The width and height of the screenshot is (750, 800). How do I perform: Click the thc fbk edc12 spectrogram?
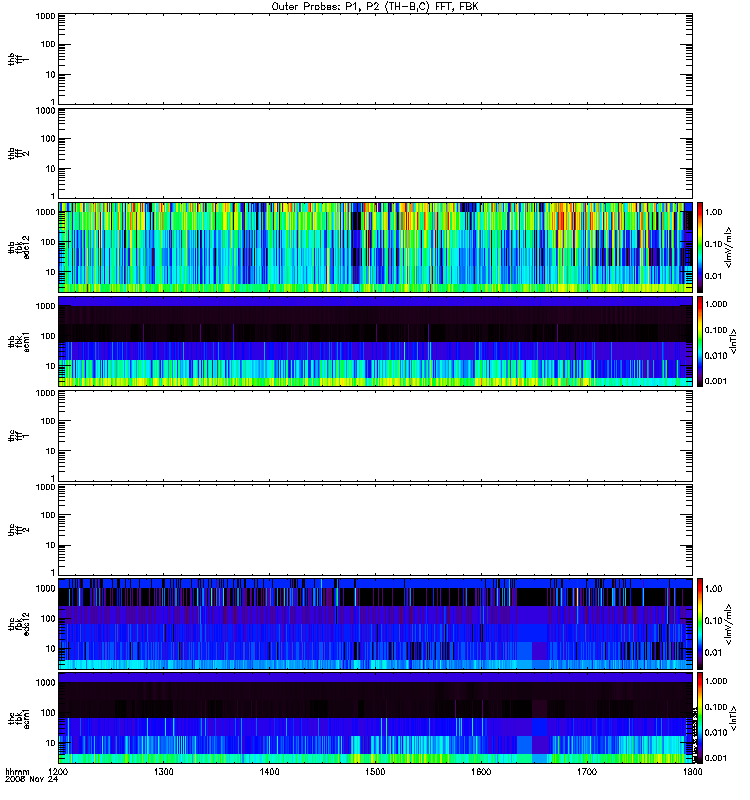click(375, 623)
